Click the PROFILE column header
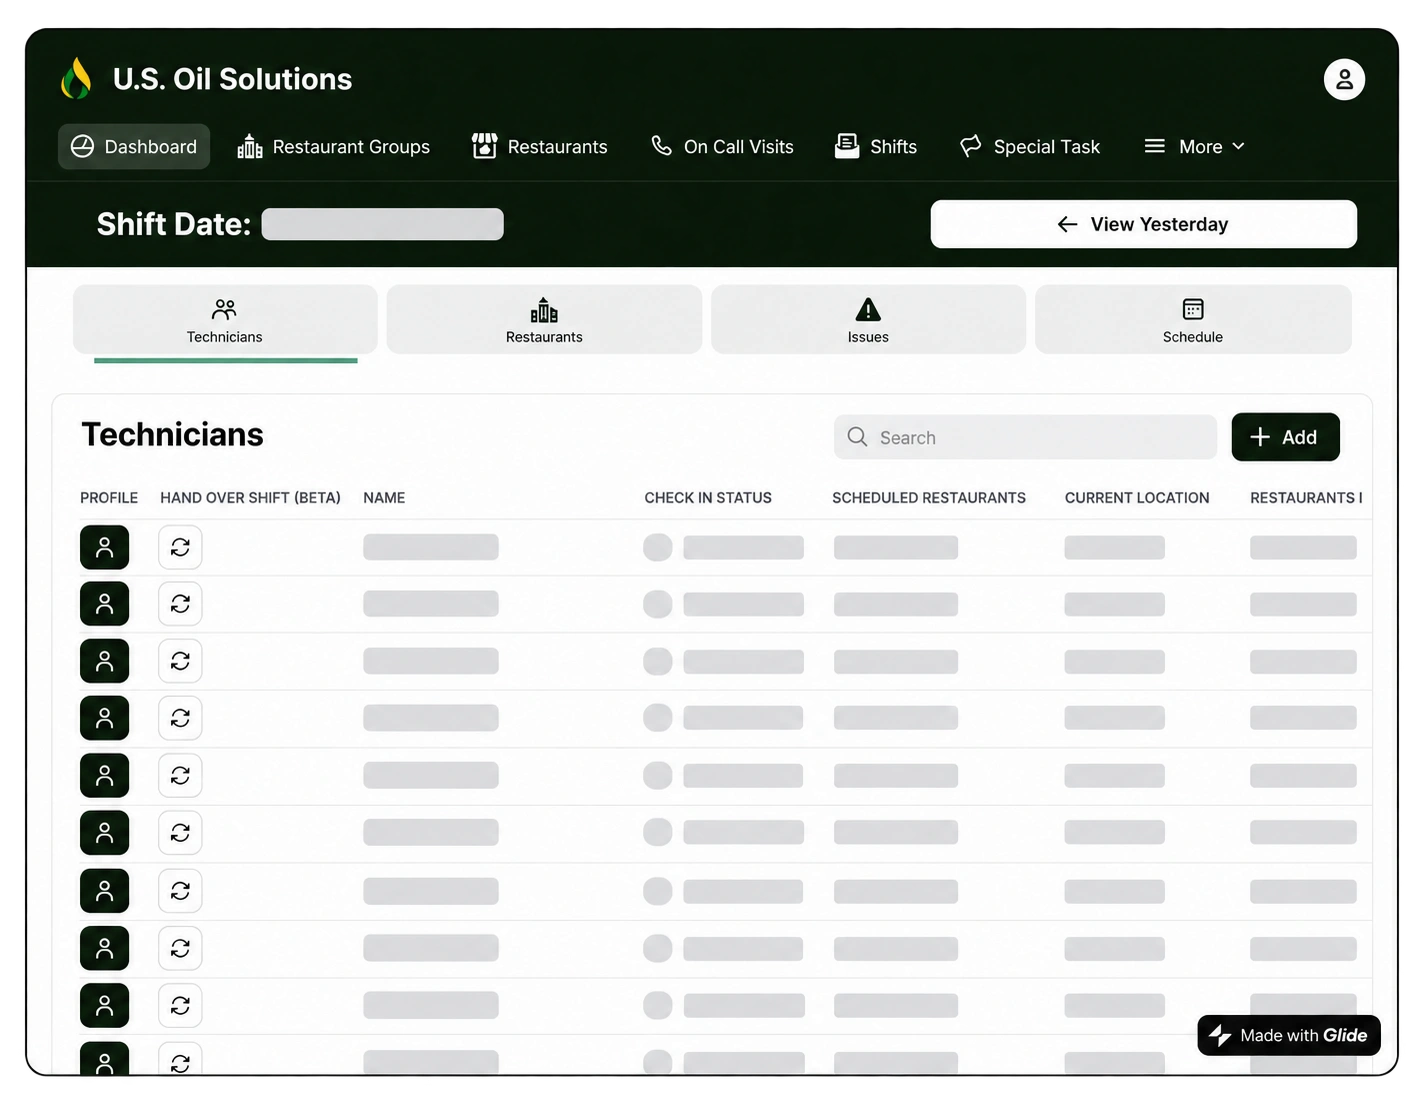 pos(109,498)
